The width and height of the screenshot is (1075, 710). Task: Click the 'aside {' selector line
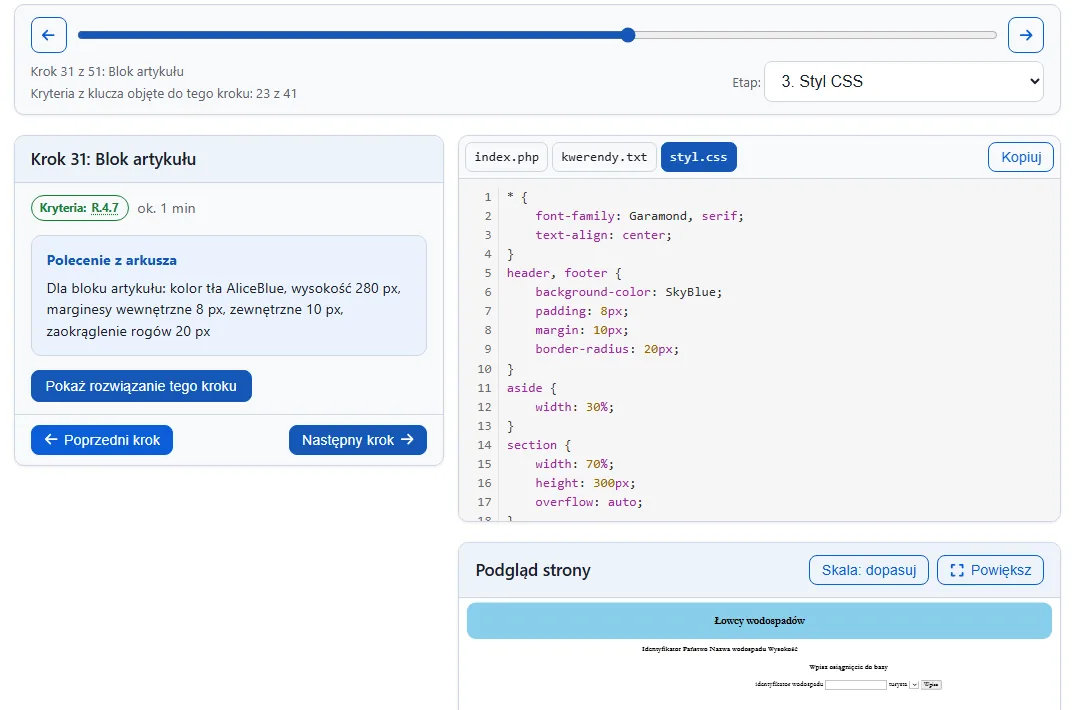(532, 388)
